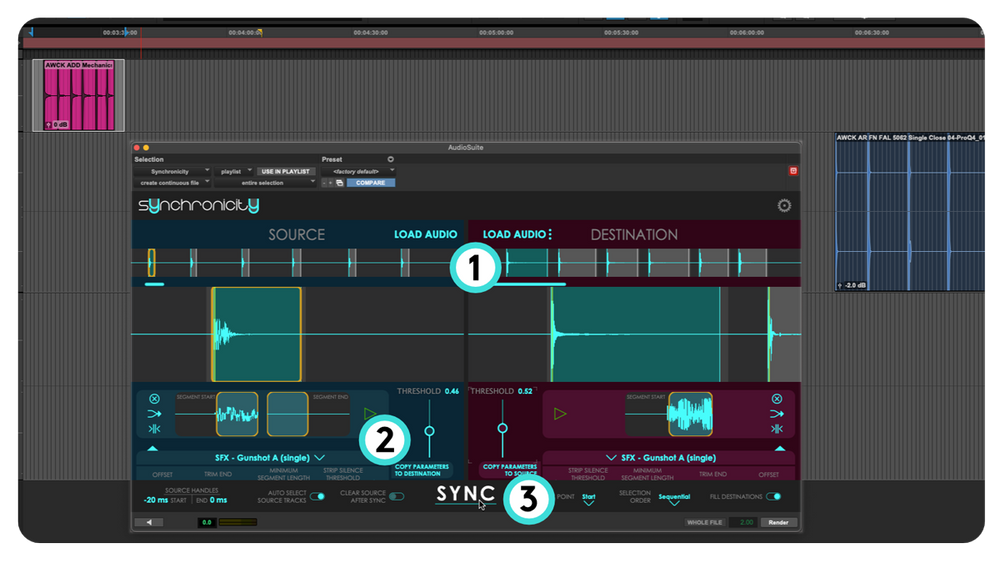Play the source segment preview
Image resolution: width=1000 pixels, height=563 pixels.
(x=369, y=414)
